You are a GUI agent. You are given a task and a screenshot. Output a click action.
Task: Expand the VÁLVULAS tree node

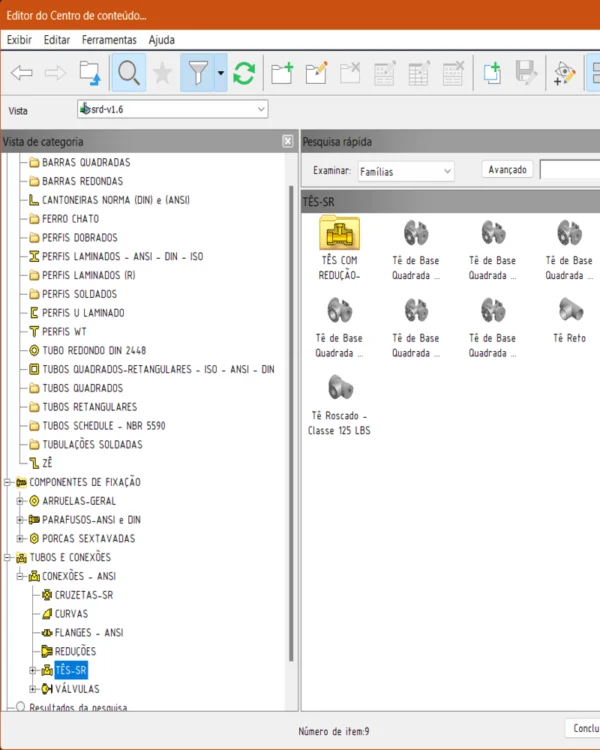coord(33,689)
